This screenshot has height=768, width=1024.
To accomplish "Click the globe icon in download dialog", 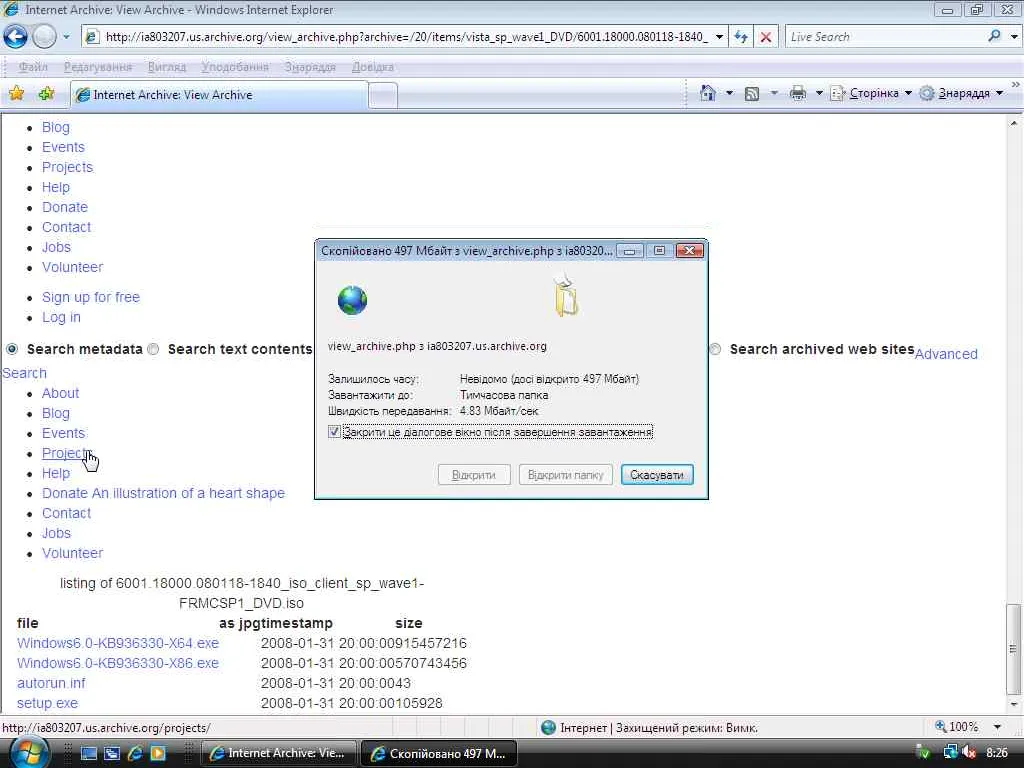I will pyautogui.click(x=353, y=300).
